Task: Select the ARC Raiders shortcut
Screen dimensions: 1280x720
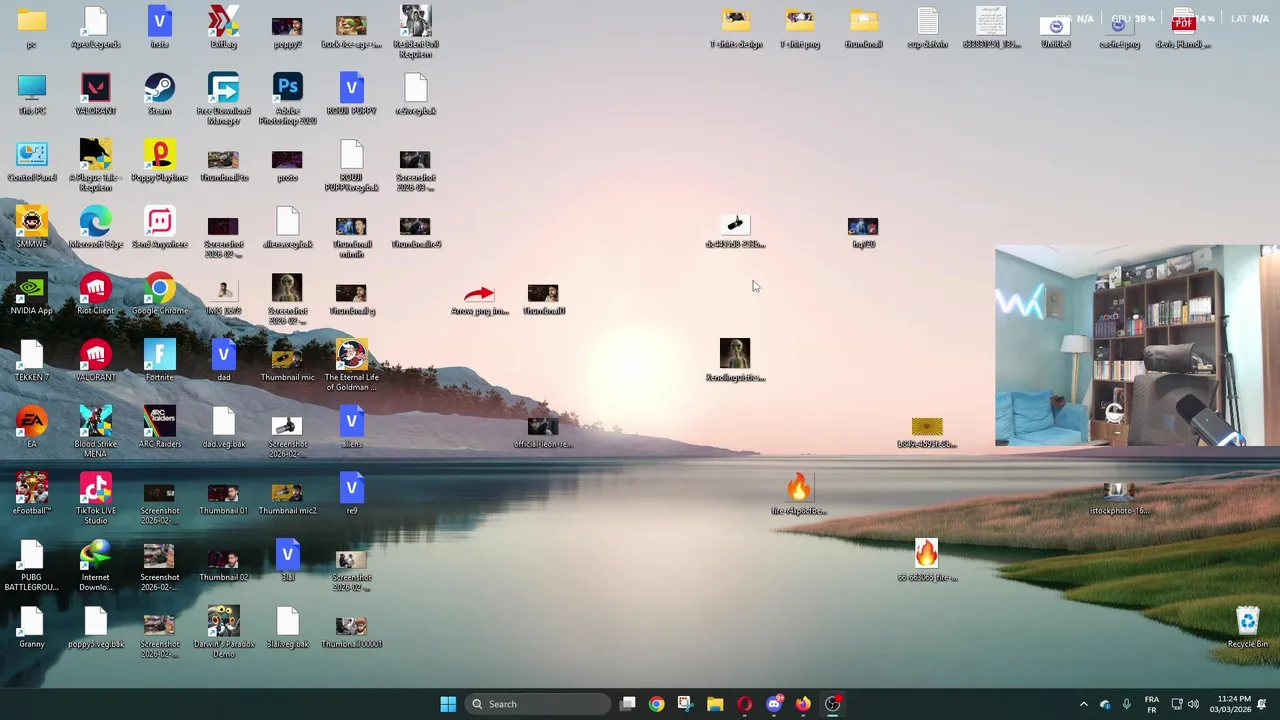Action: coord(159,428)
